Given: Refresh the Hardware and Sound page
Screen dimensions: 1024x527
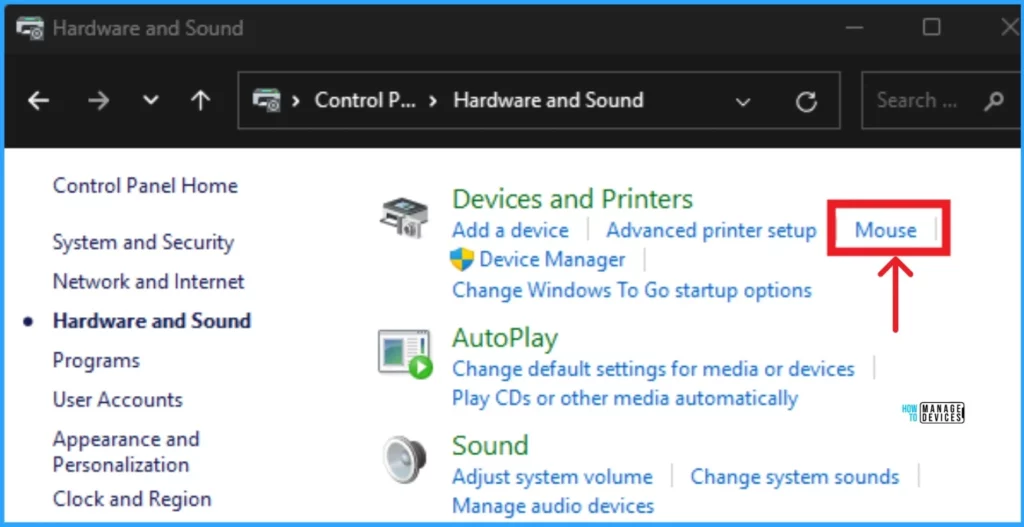Looking at the screenshot, I should pos(807,101).
